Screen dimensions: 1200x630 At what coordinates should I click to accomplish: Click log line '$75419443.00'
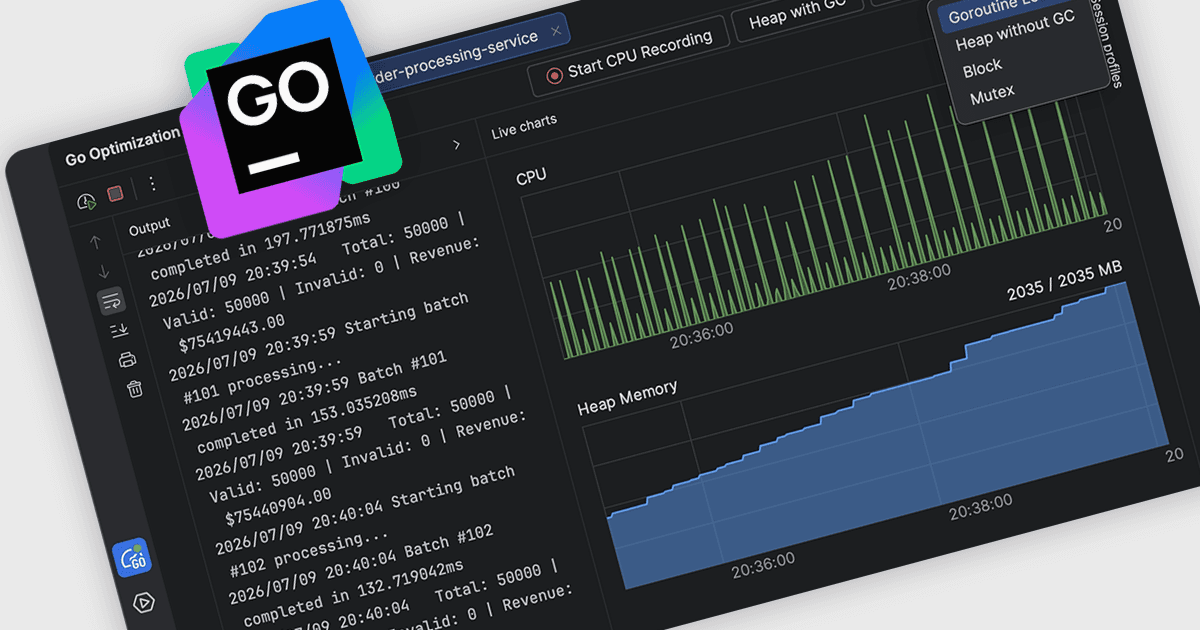(231, 333)
